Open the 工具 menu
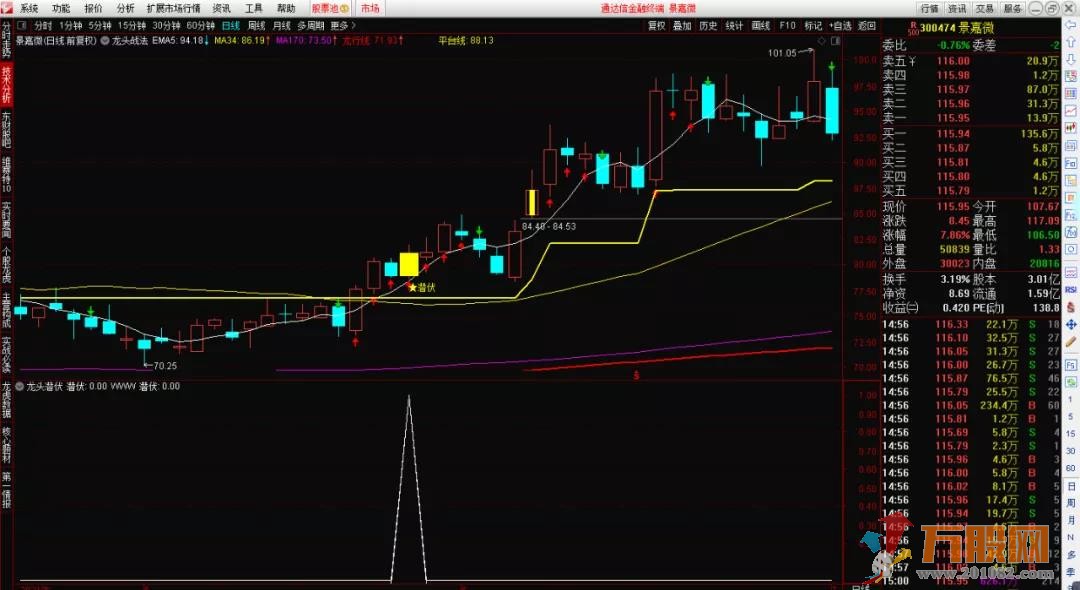The width and height of the screenshot is (1080, 590). (253, 8)
